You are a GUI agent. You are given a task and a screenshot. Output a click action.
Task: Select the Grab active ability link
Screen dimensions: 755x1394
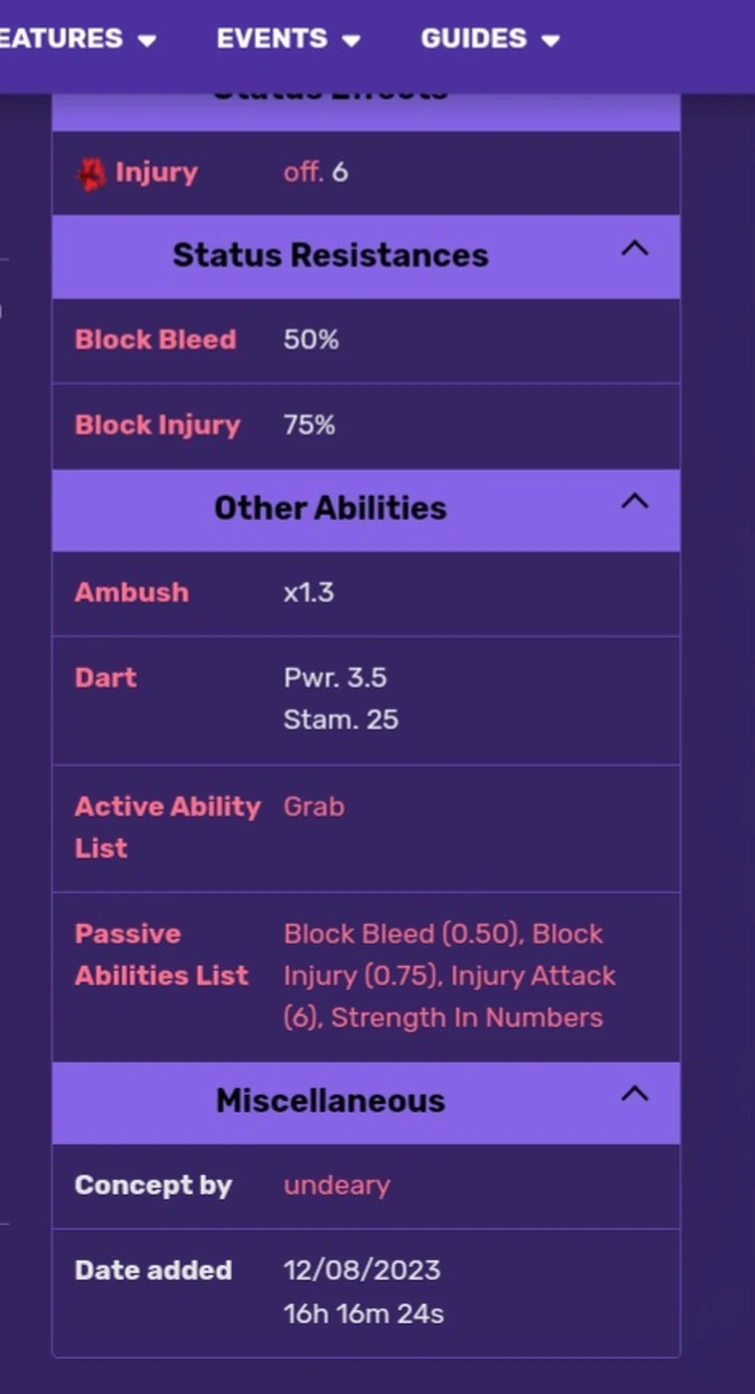point(314,806)
